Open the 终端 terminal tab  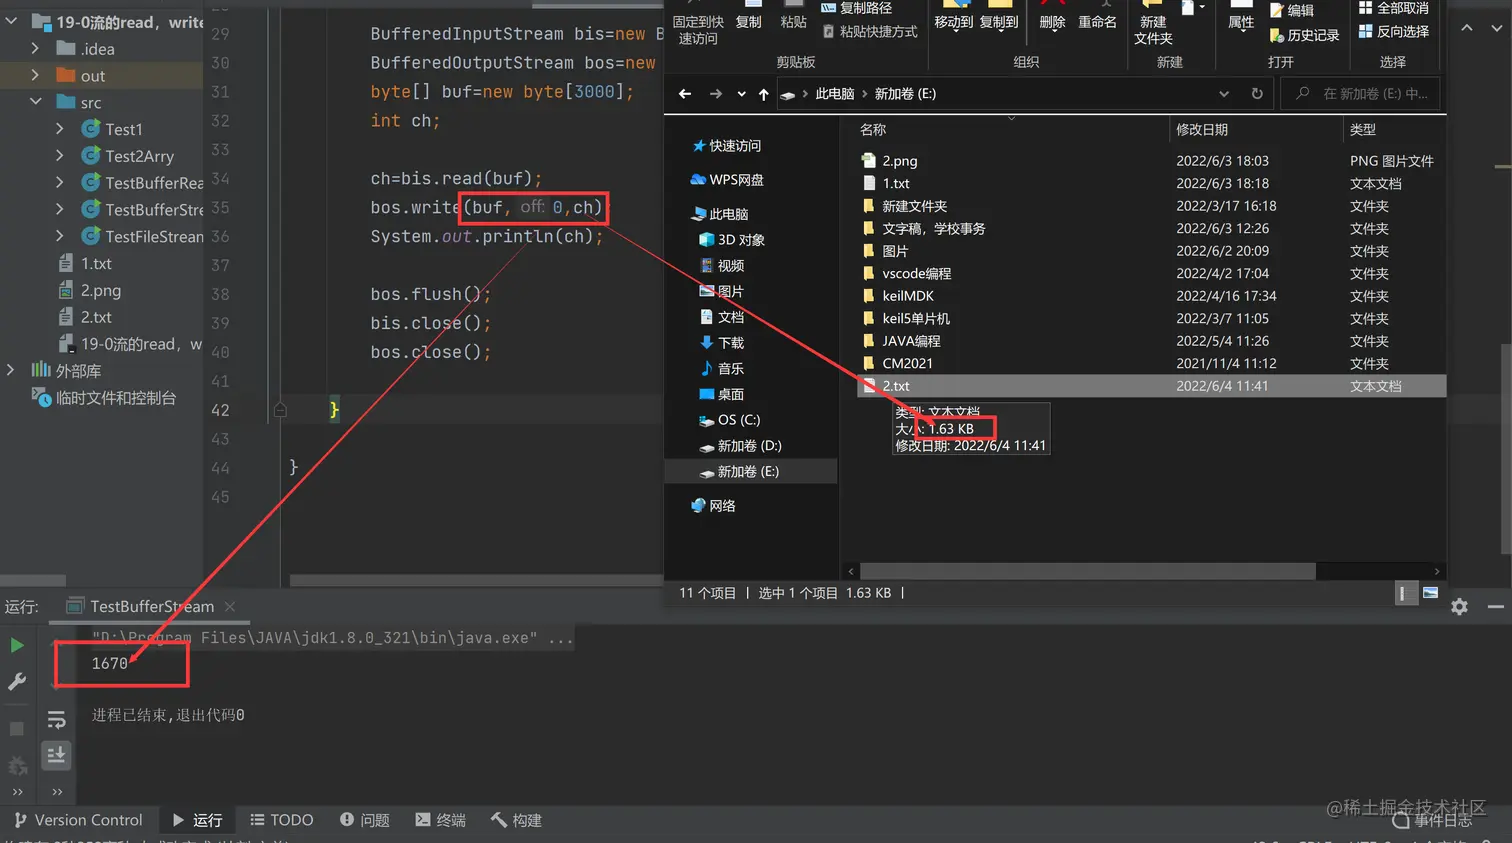point(441,820)
